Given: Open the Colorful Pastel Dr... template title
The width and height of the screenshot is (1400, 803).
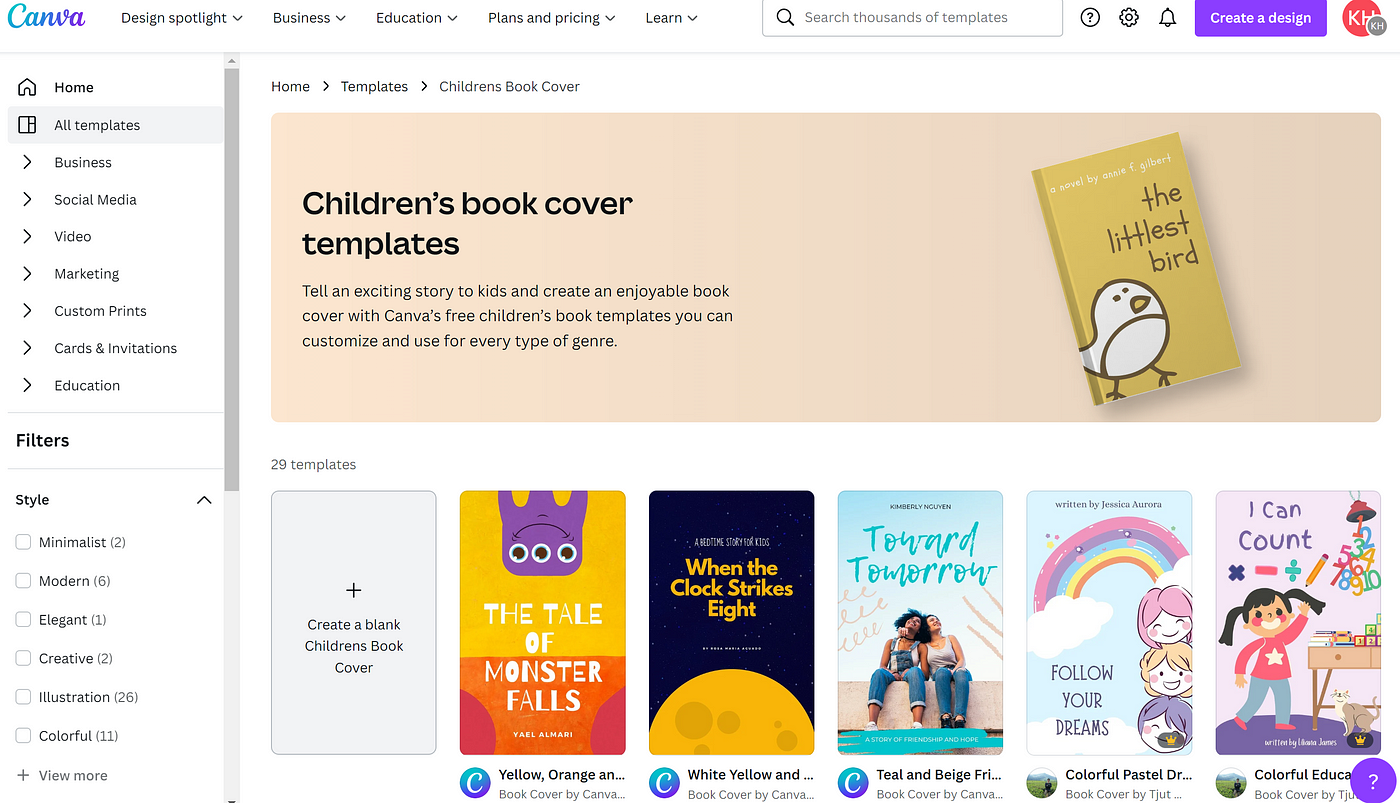Looking at the screenshot, I should [x=1128, y=774].
